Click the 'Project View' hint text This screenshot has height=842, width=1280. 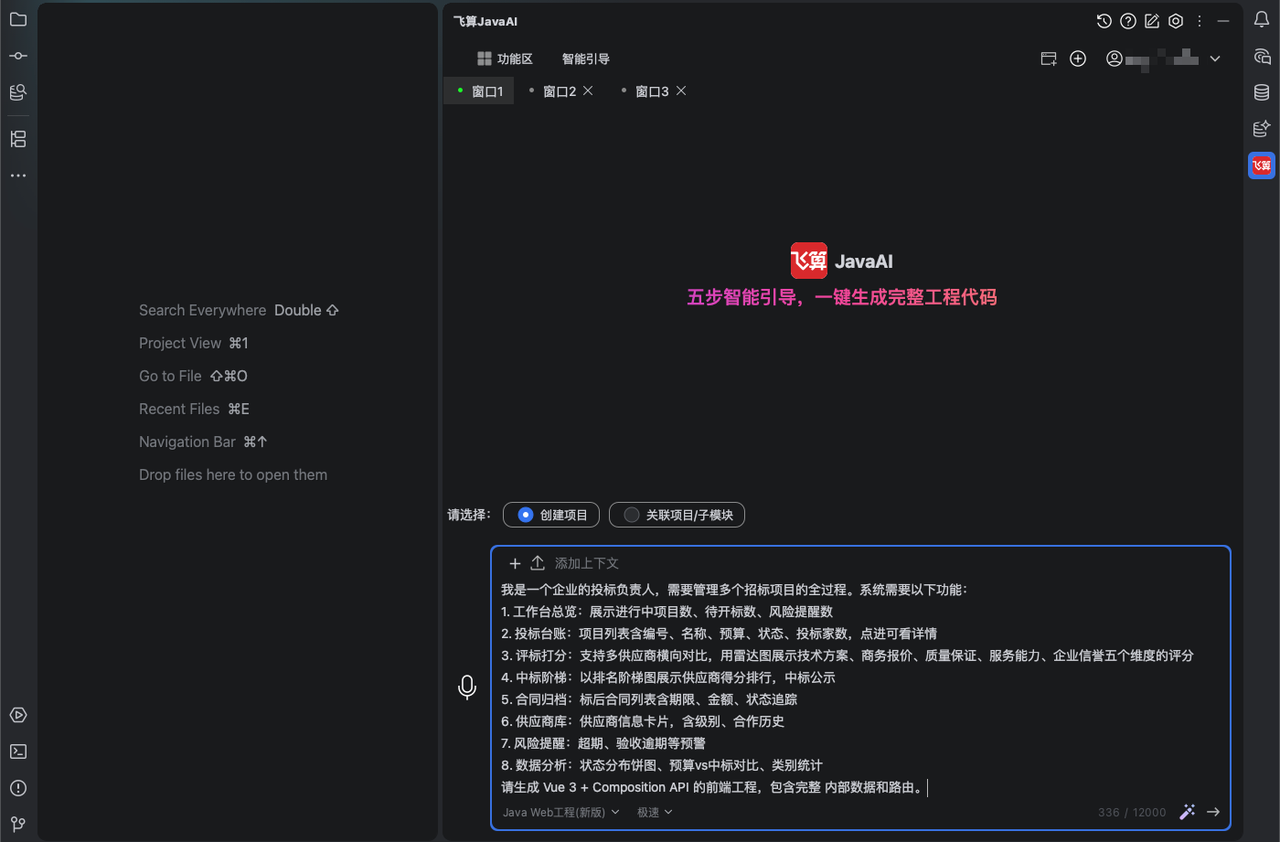pyautogui.click(x=180, y=343)
